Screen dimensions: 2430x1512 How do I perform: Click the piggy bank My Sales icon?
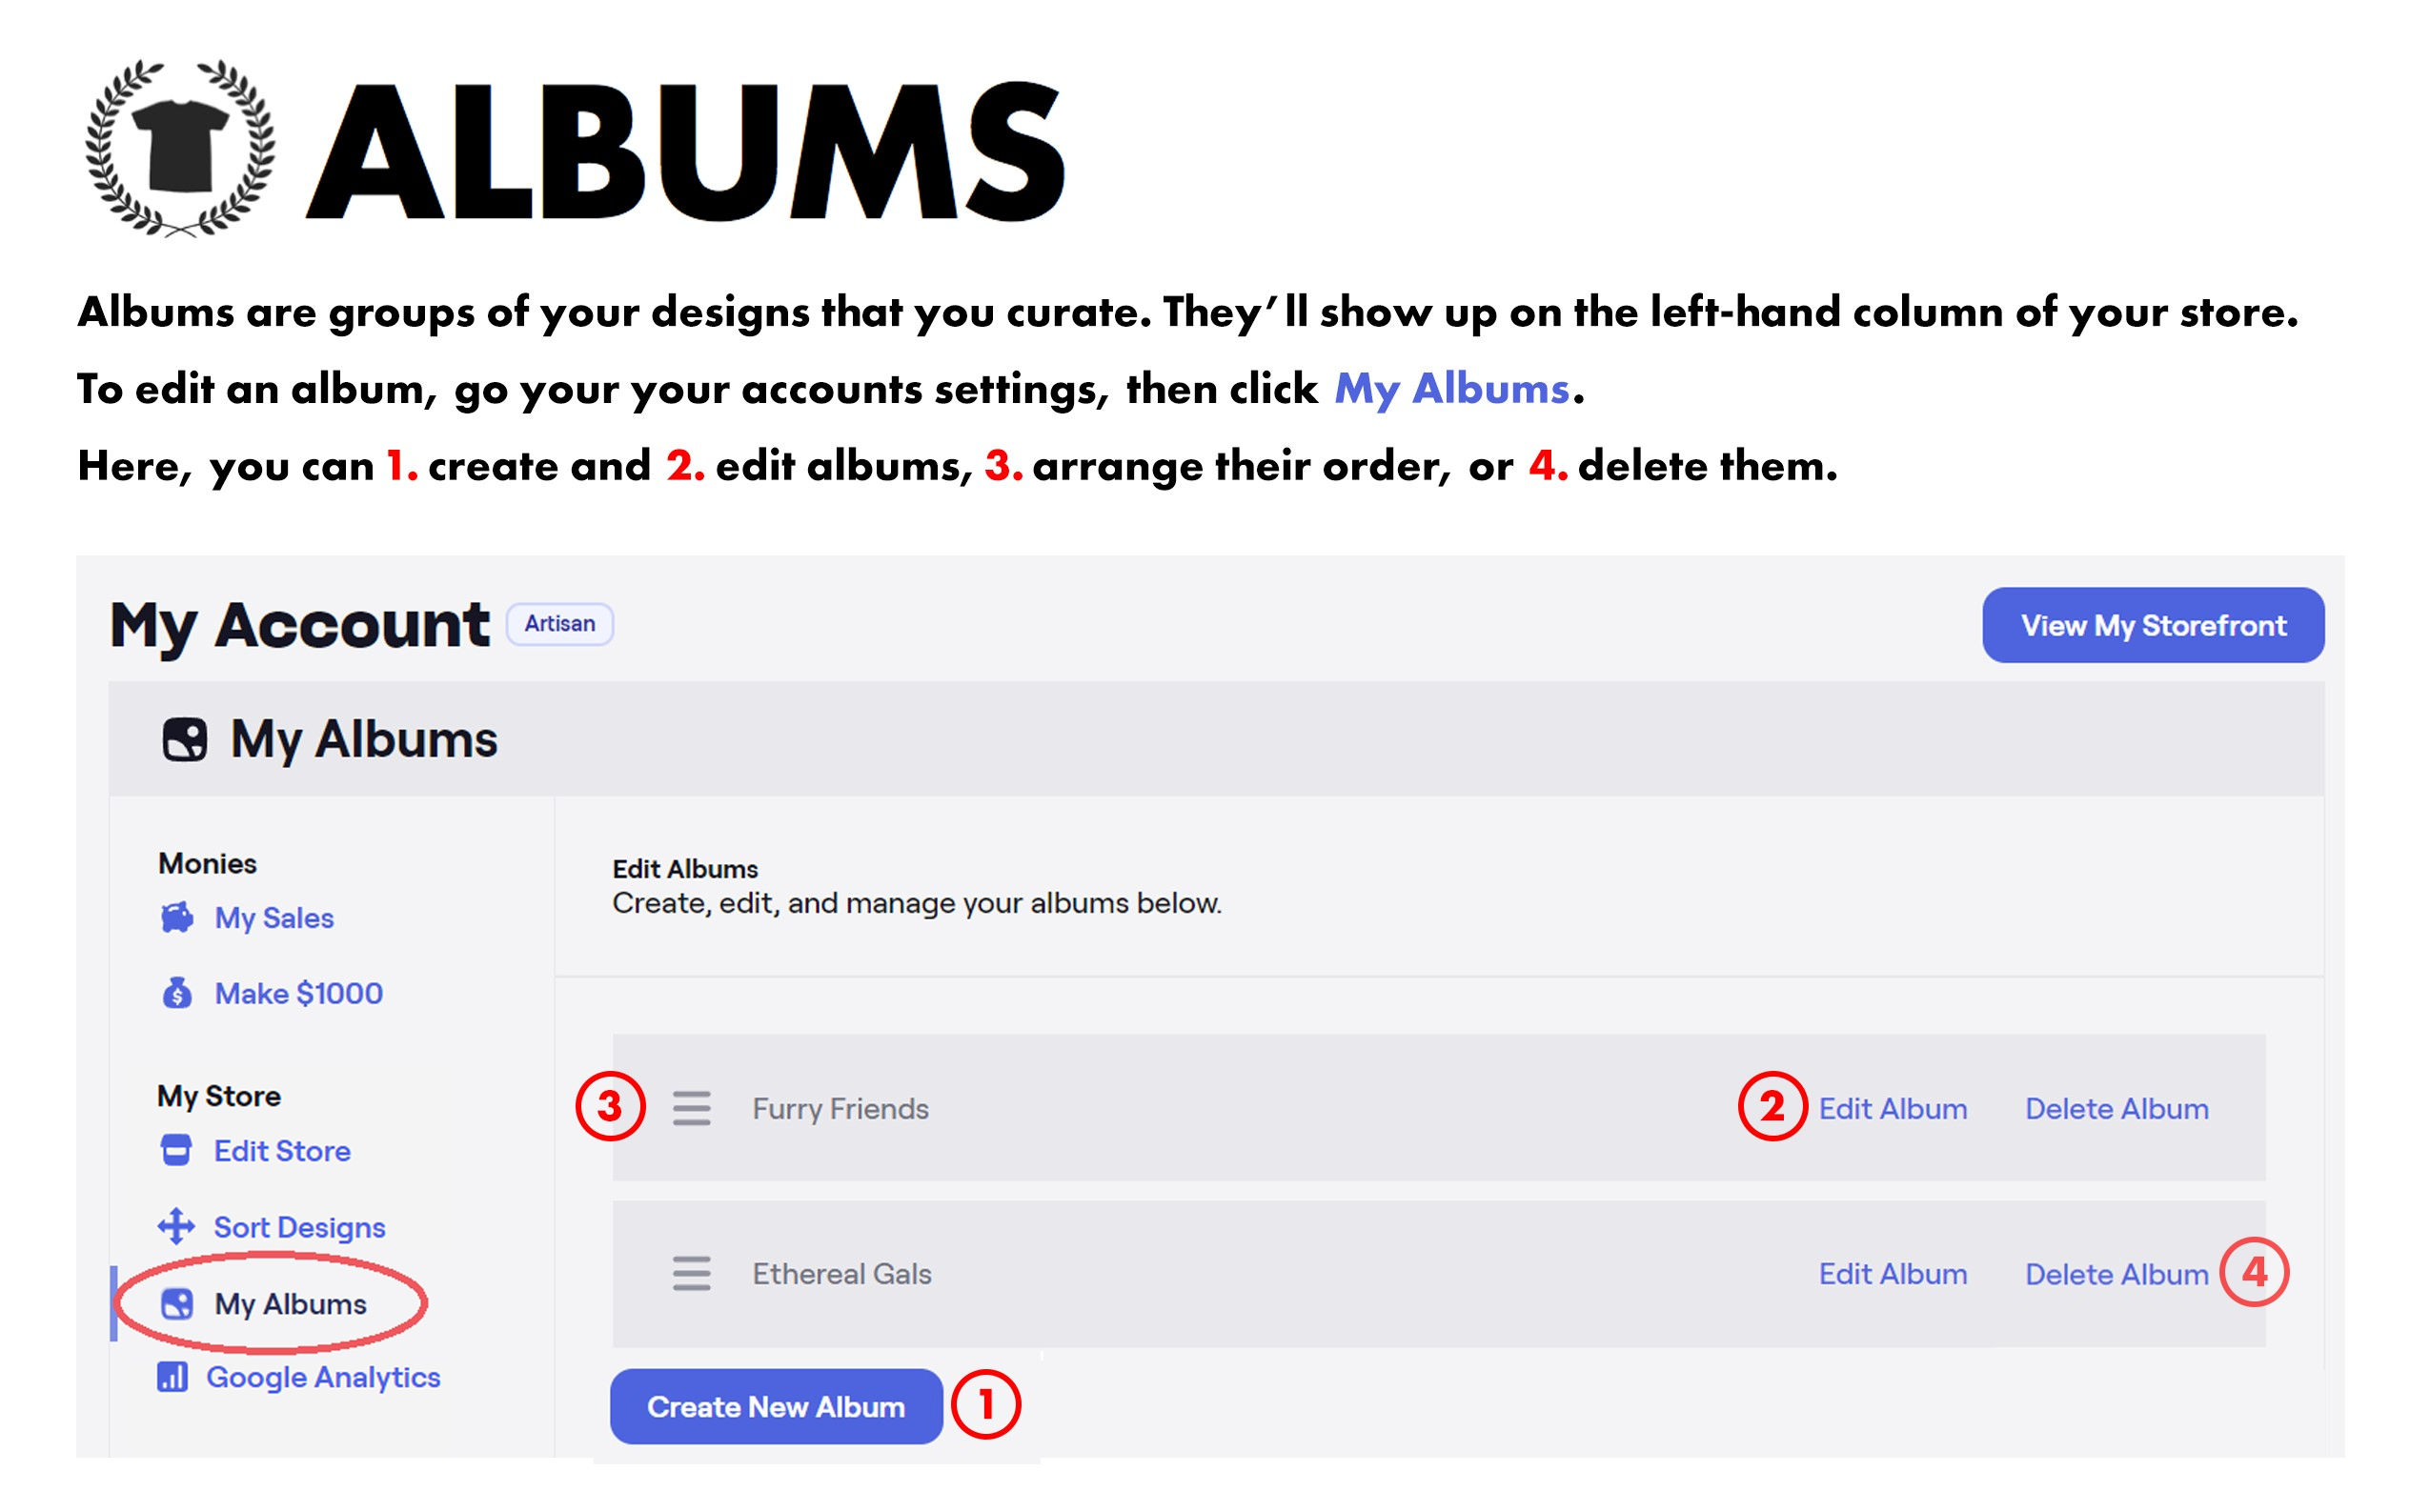pos(177,917)
